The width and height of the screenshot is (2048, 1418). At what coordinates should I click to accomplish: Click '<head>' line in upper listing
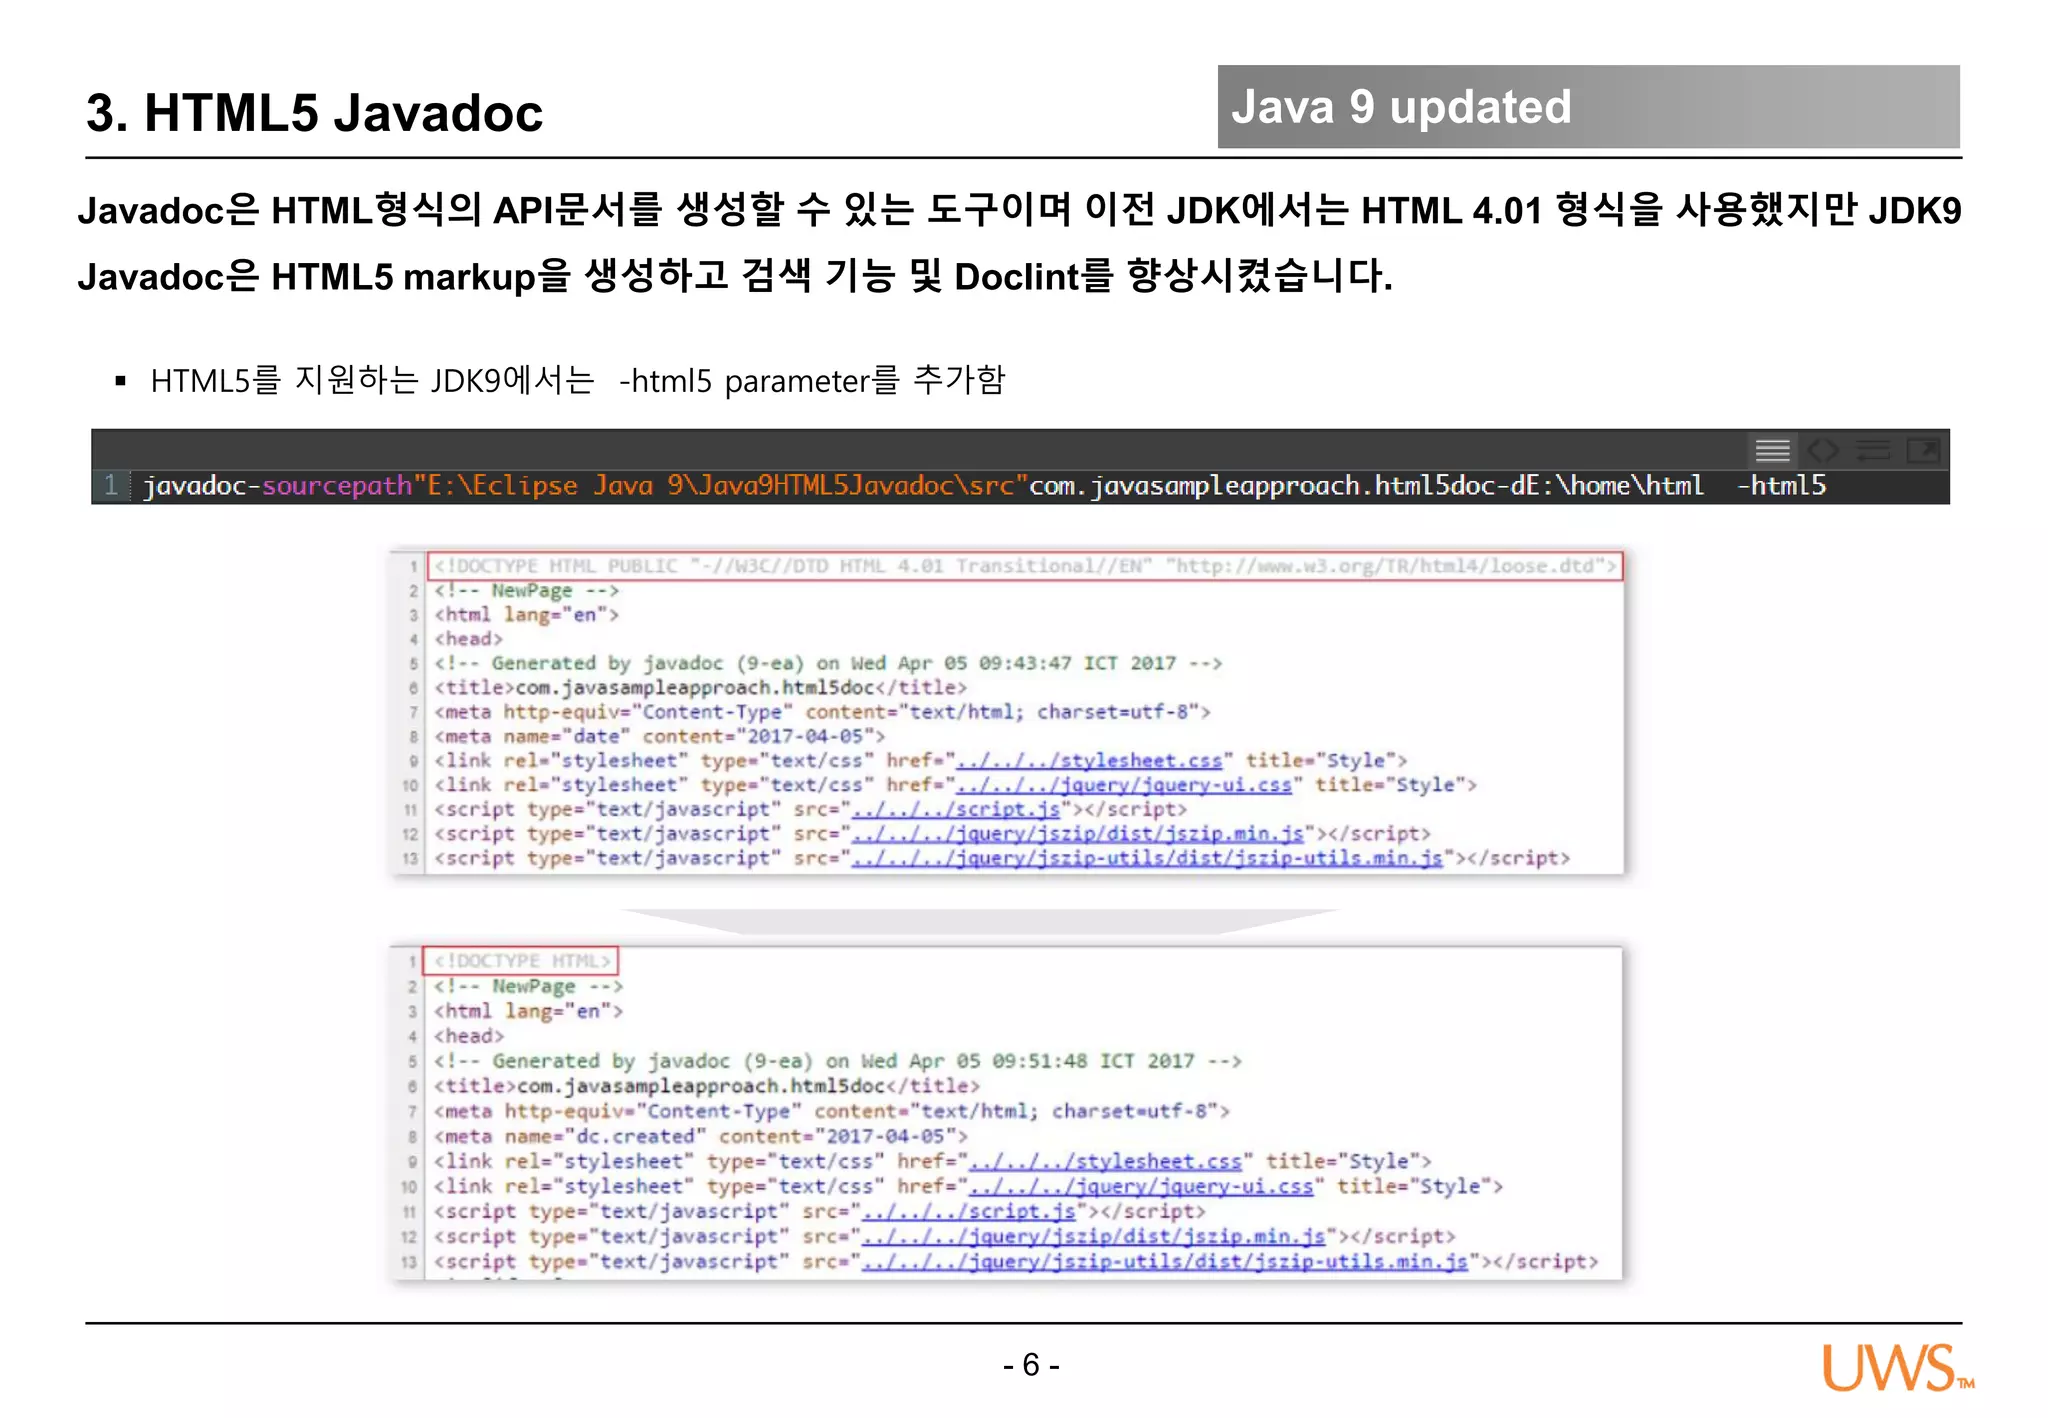pyautogui.click(x=468, y=639)
